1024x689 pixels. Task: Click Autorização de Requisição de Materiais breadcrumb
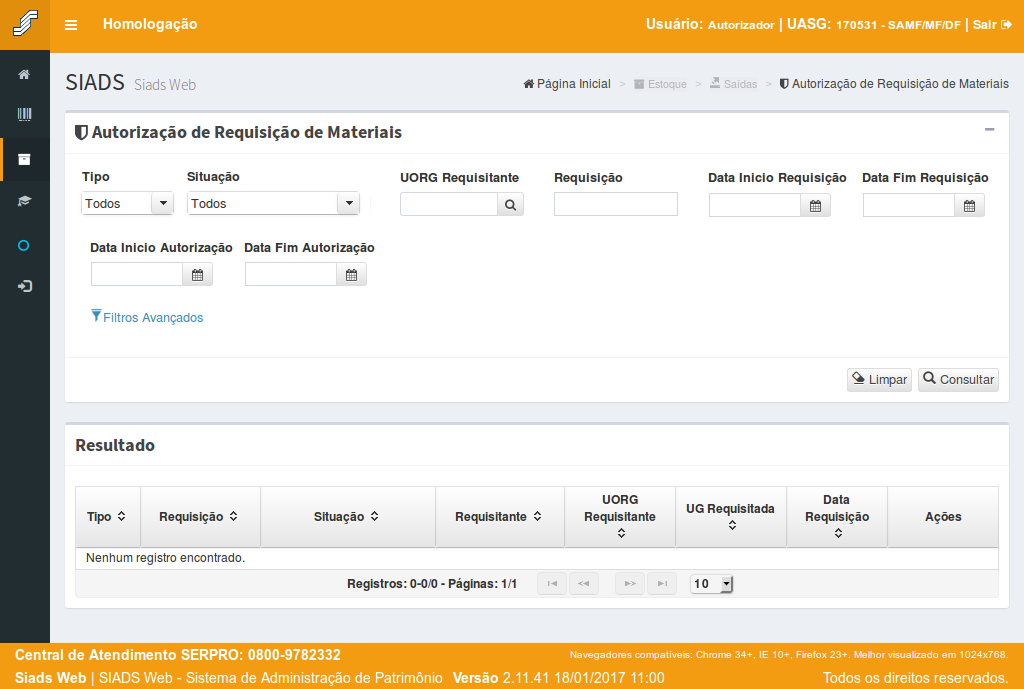pyautogui.click(x=894, y=84)
